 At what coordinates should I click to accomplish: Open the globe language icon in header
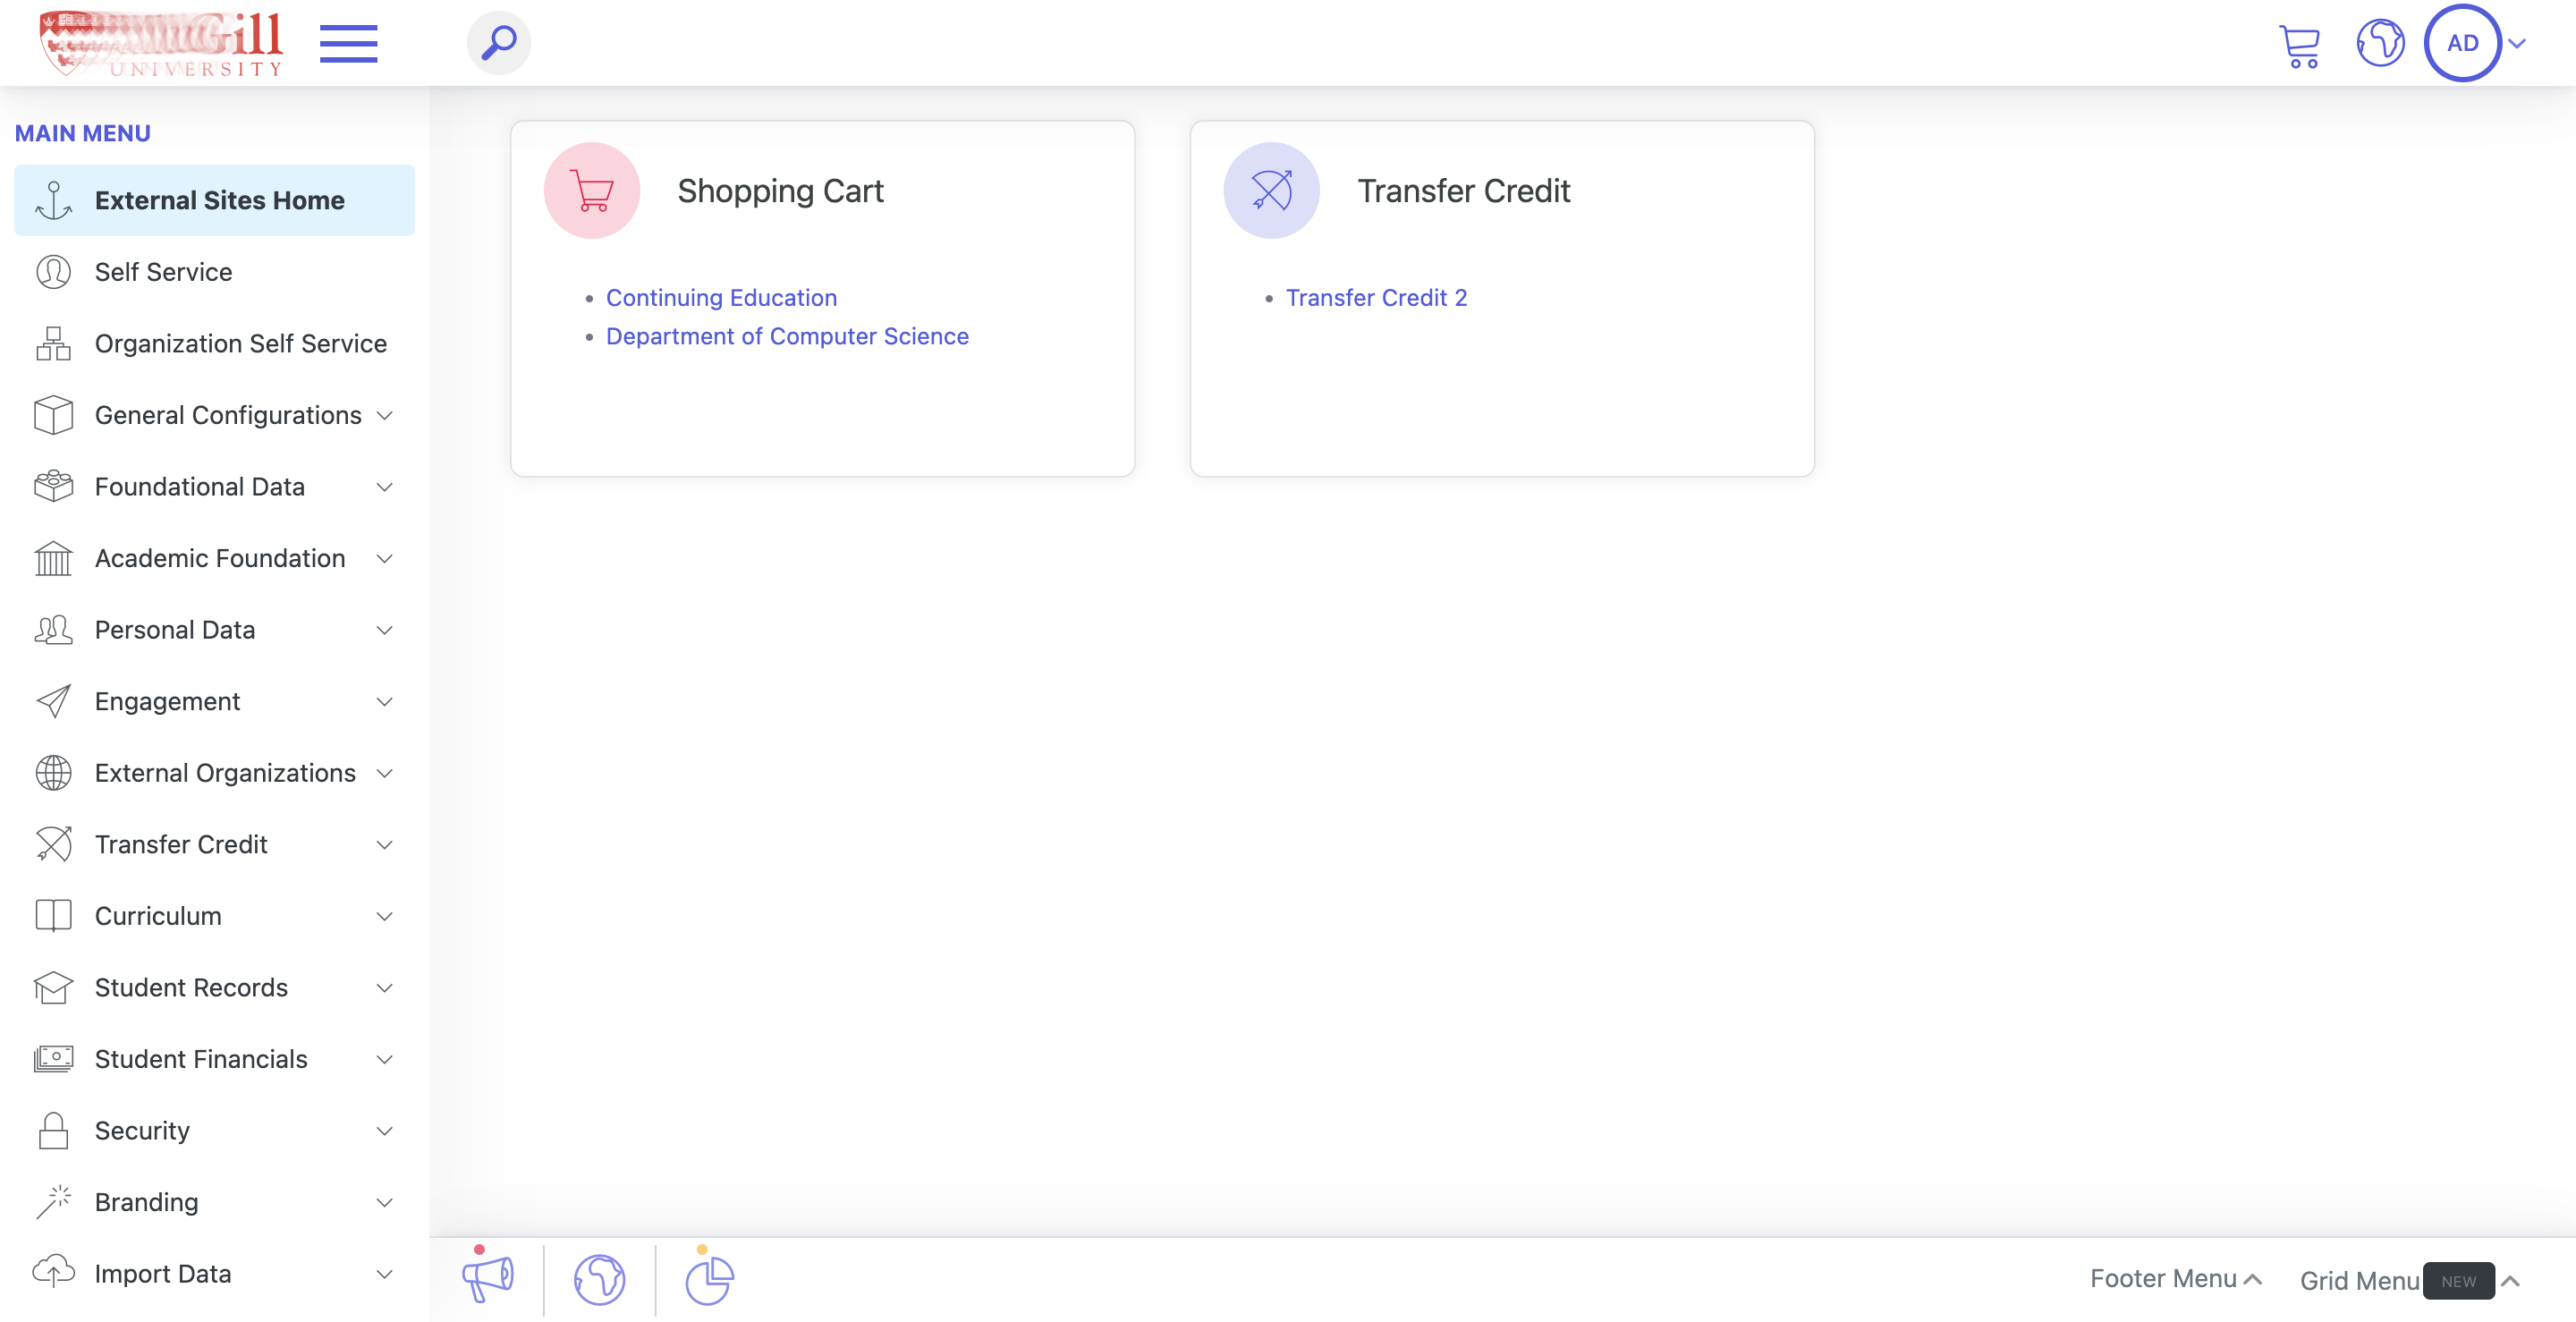point(2380,43)
